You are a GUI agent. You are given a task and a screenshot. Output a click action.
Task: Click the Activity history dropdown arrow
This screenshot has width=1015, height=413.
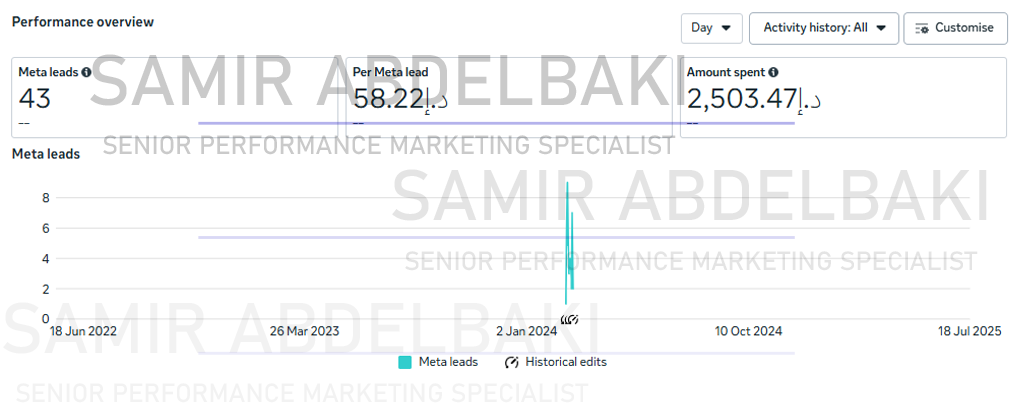[x=881, y=28]
